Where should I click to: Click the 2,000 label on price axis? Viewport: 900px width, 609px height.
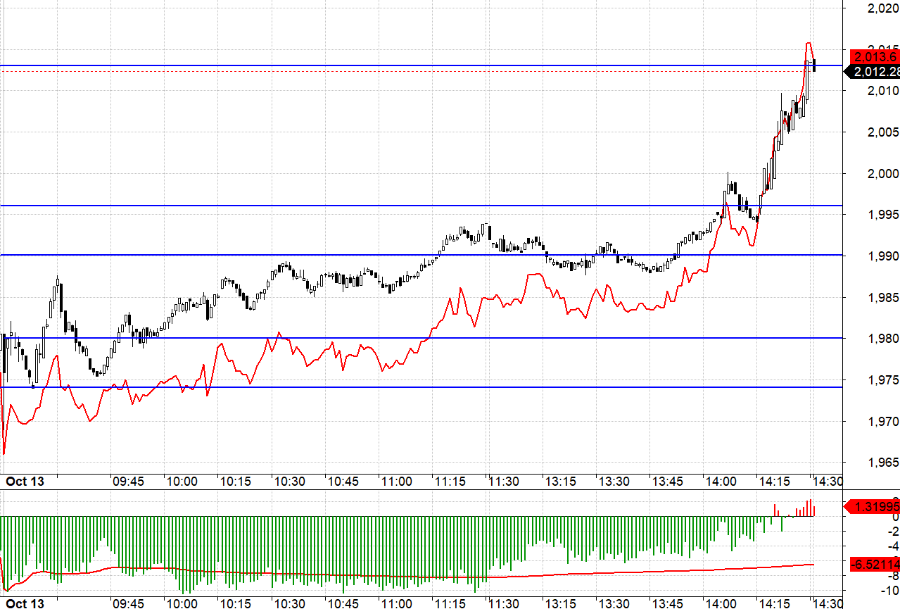pos(880,174)
